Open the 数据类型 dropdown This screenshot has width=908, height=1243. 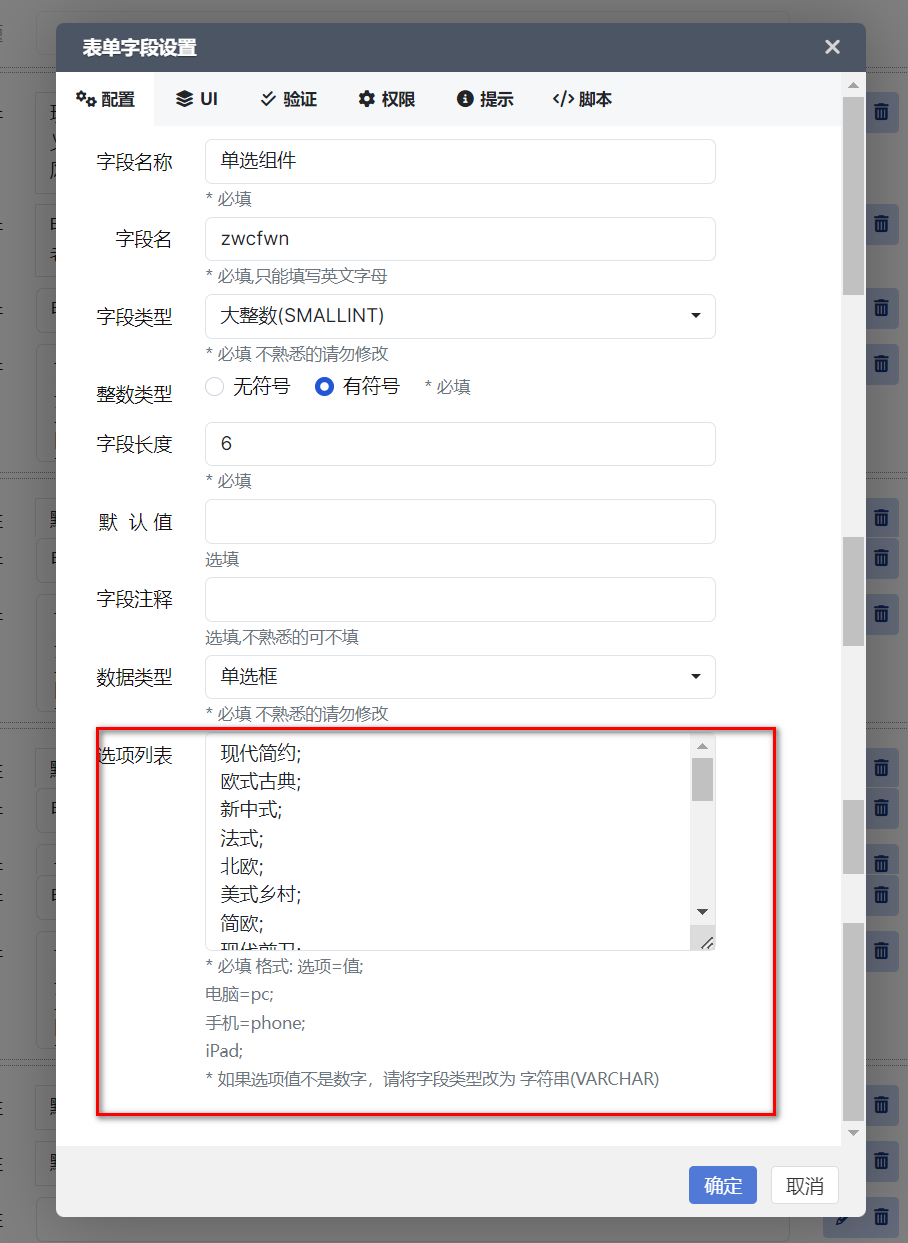click(460, 677)
